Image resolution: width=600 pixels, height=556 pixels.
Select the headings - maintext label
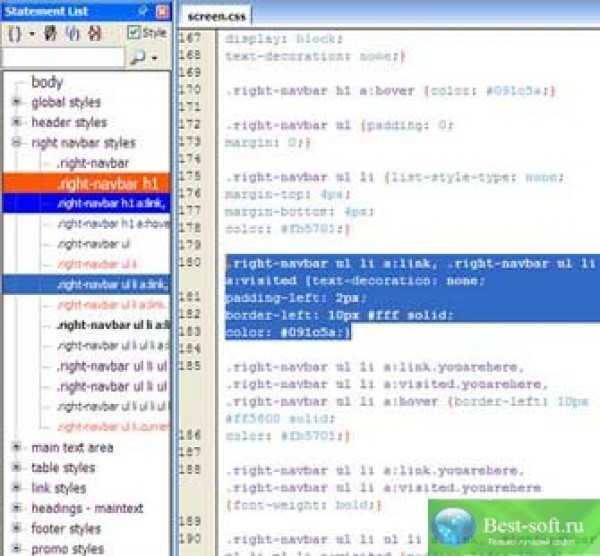coord(87,509)
